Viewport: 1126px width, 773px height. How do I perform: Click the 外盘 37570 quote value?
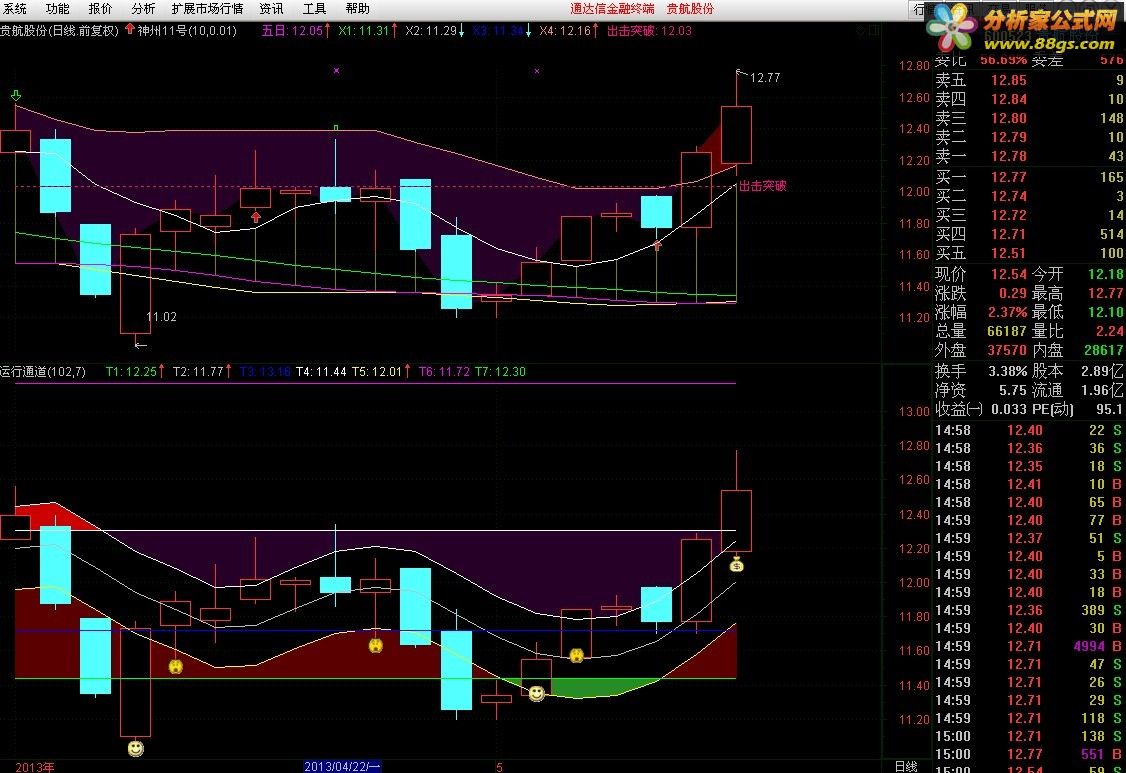1007,351
